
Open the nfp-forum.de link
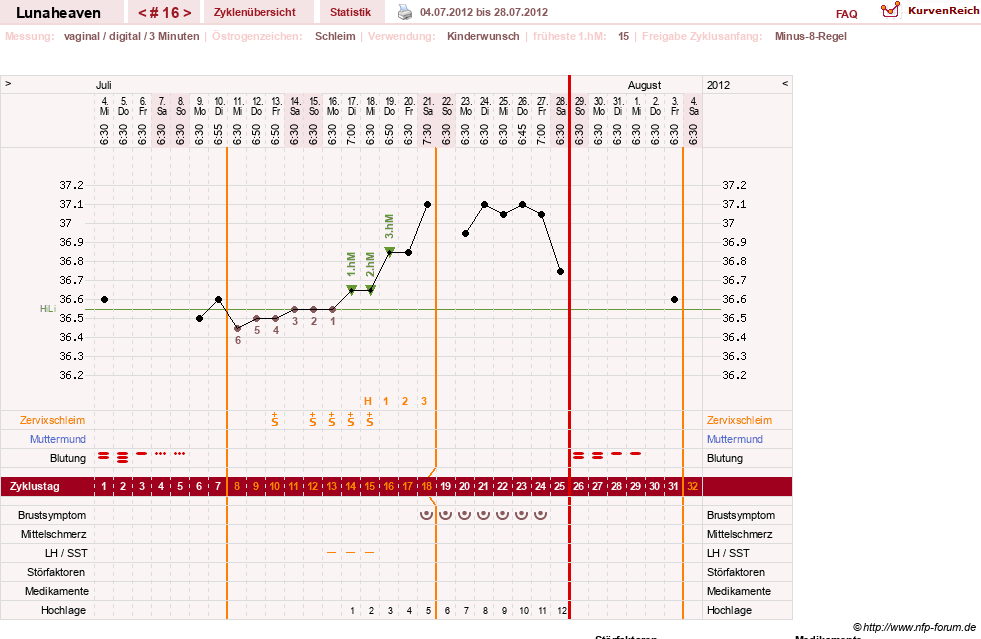click(x=914, y=627)
